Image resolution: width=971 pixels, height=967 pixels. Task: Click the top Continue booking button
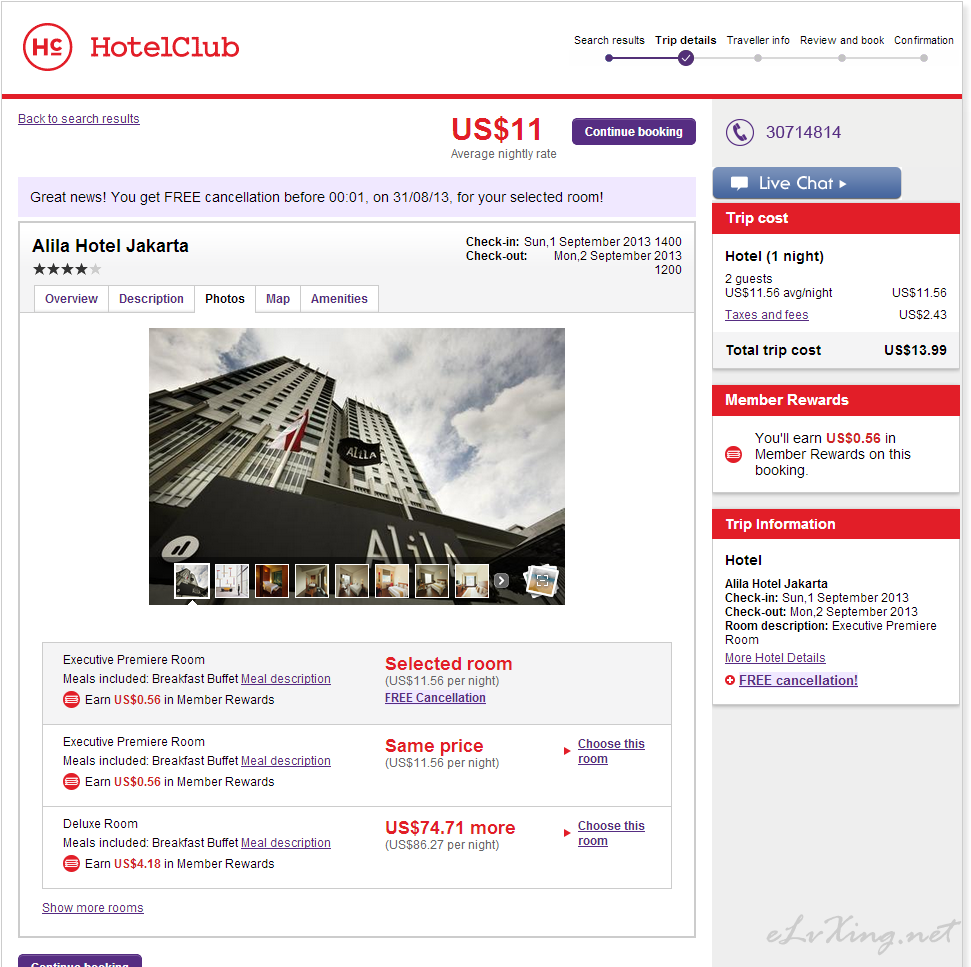coord(634,132)
